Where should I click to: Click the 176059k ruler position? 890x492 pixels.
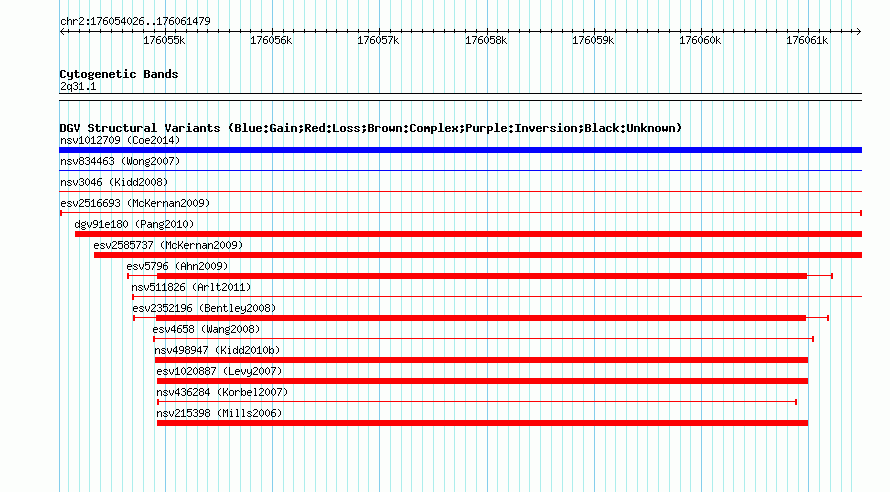pyautogui.click(x=593, y=40)
